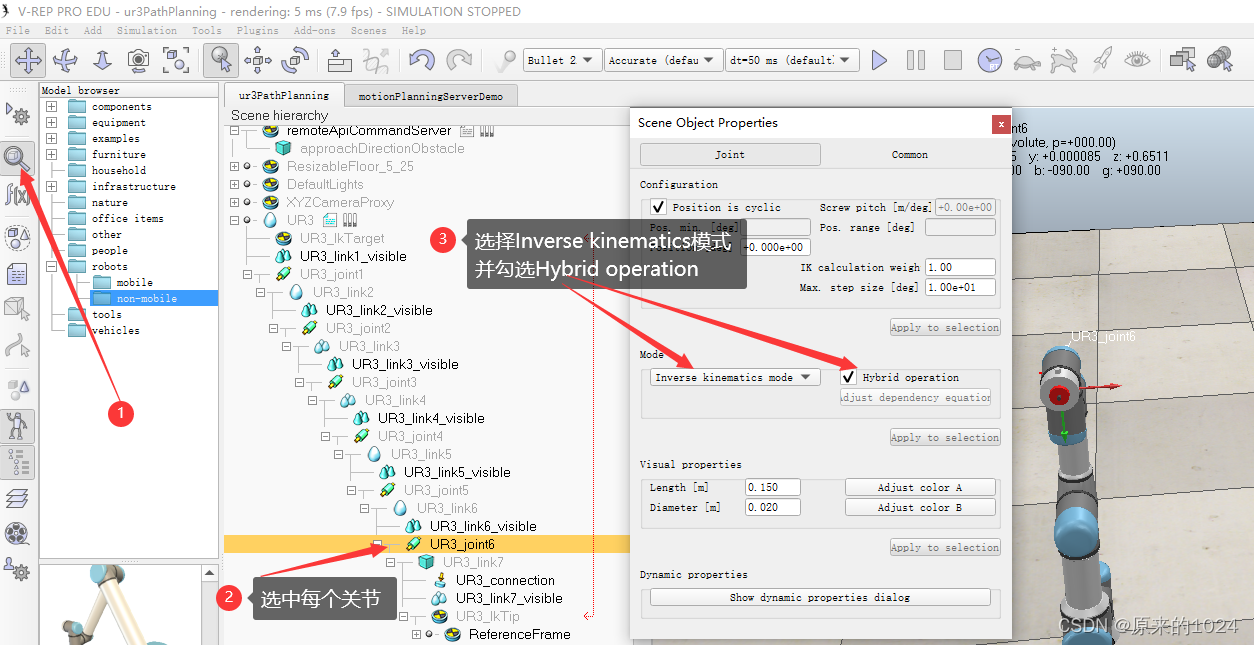
Task: Choose the object/item shift tool
Action: pyautogui.click(x=258, y=60)
